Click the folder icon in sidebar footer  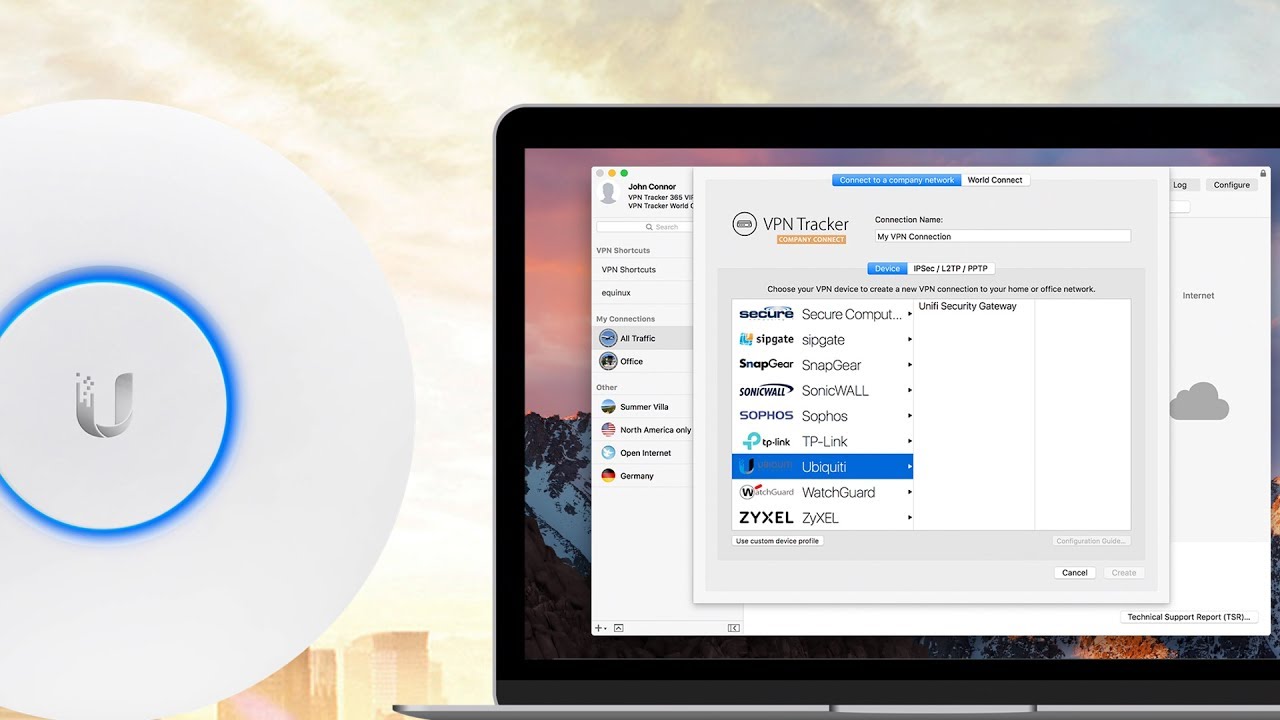click(619, 628)
